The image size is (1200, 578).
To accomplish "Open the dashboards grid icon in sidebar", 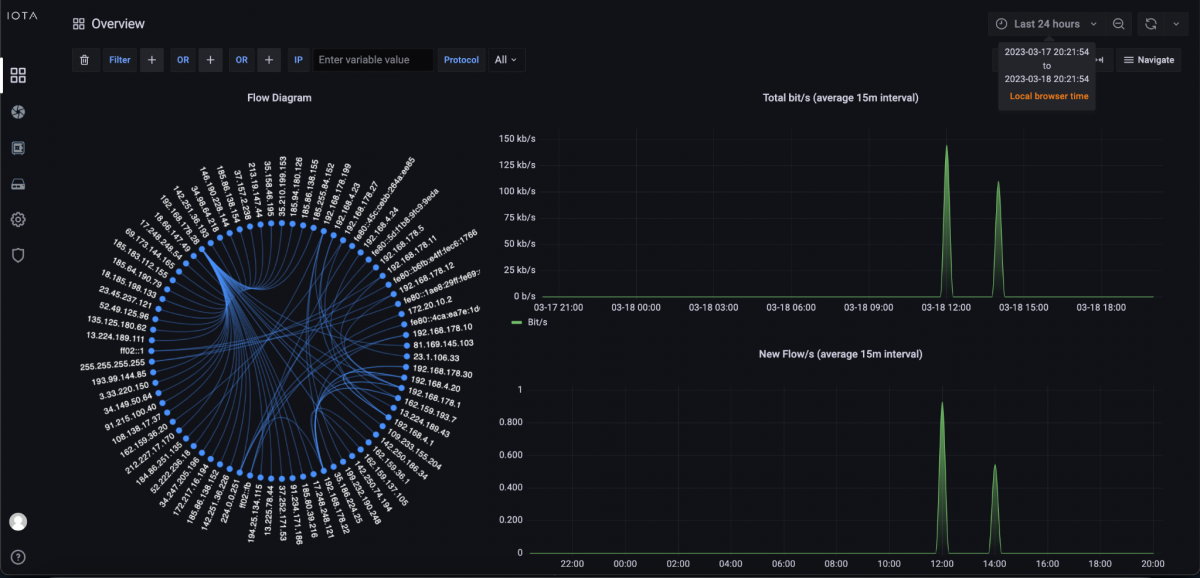I will click(x=18, y=75).
